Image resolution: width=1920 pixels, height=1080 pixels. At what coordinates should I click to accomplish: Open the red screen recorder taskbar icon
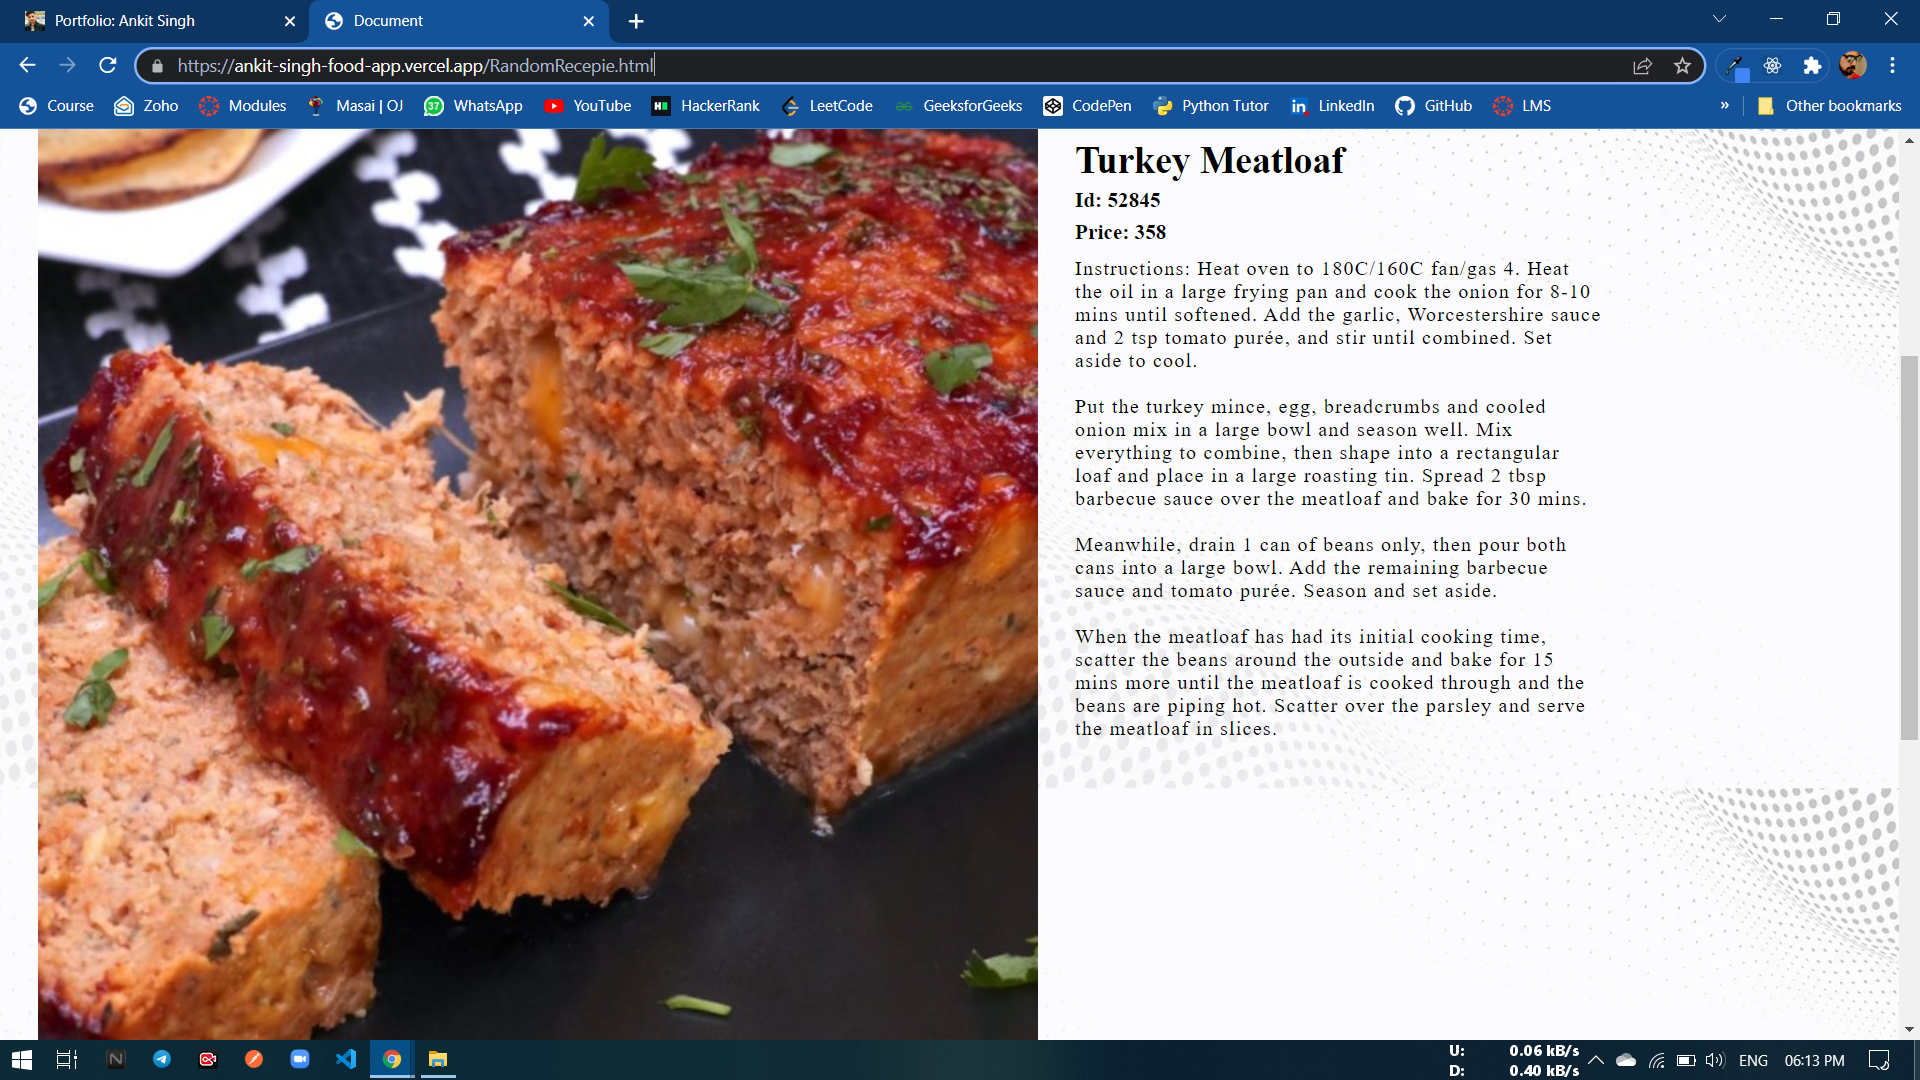click(x=208, y=1059)
